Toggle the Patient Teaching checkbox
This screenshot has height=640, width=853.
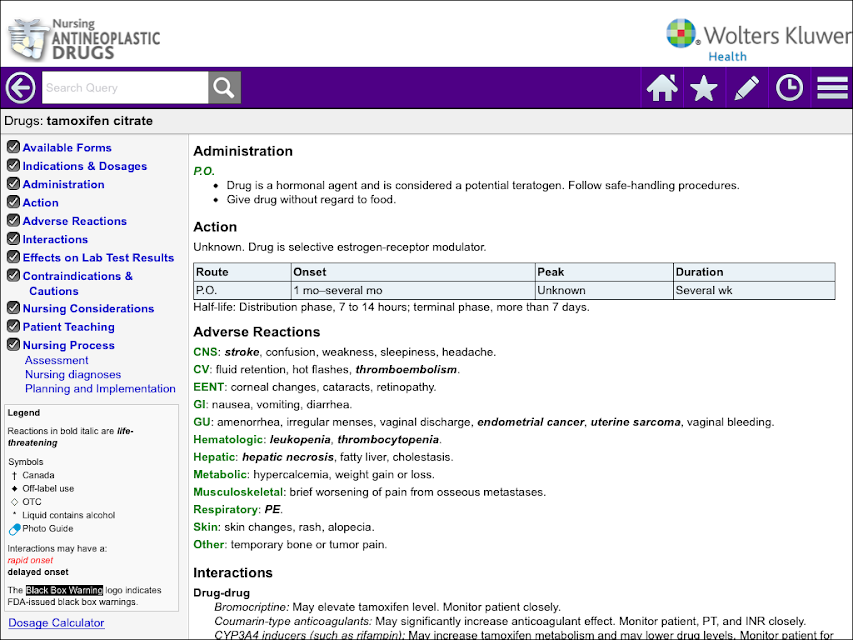click(14, 326)
